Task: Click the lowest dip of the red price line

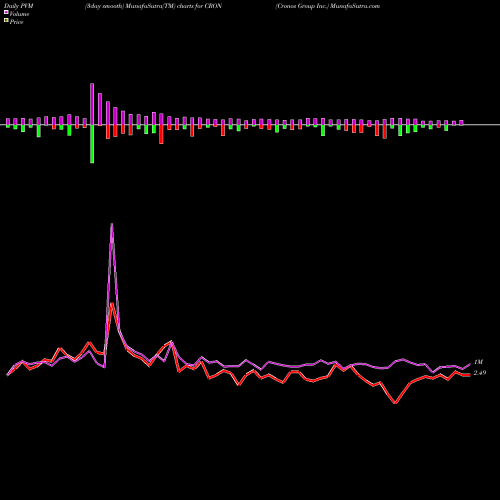Action: point(395,403)
